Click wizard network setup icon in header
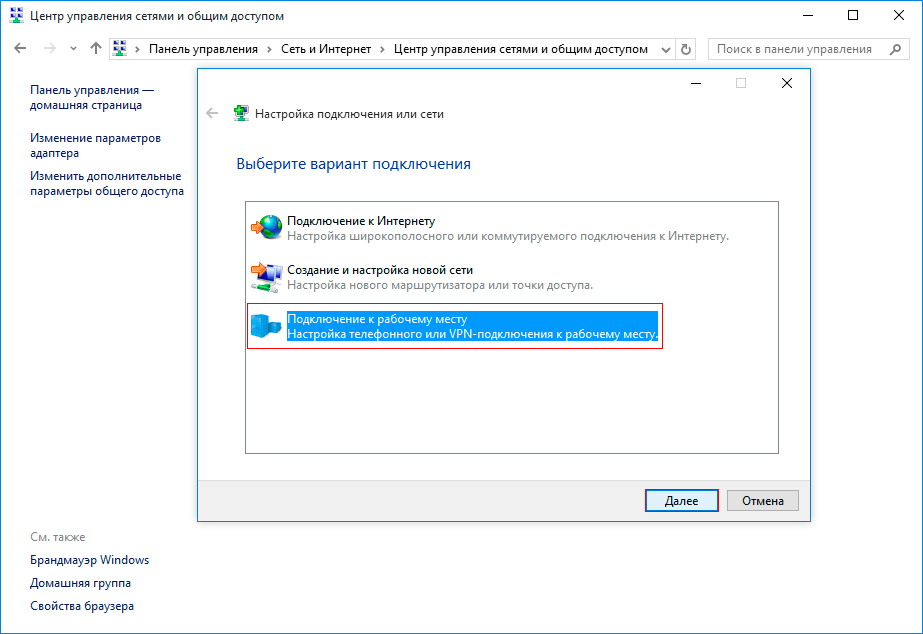 click(x=241, y=113)
